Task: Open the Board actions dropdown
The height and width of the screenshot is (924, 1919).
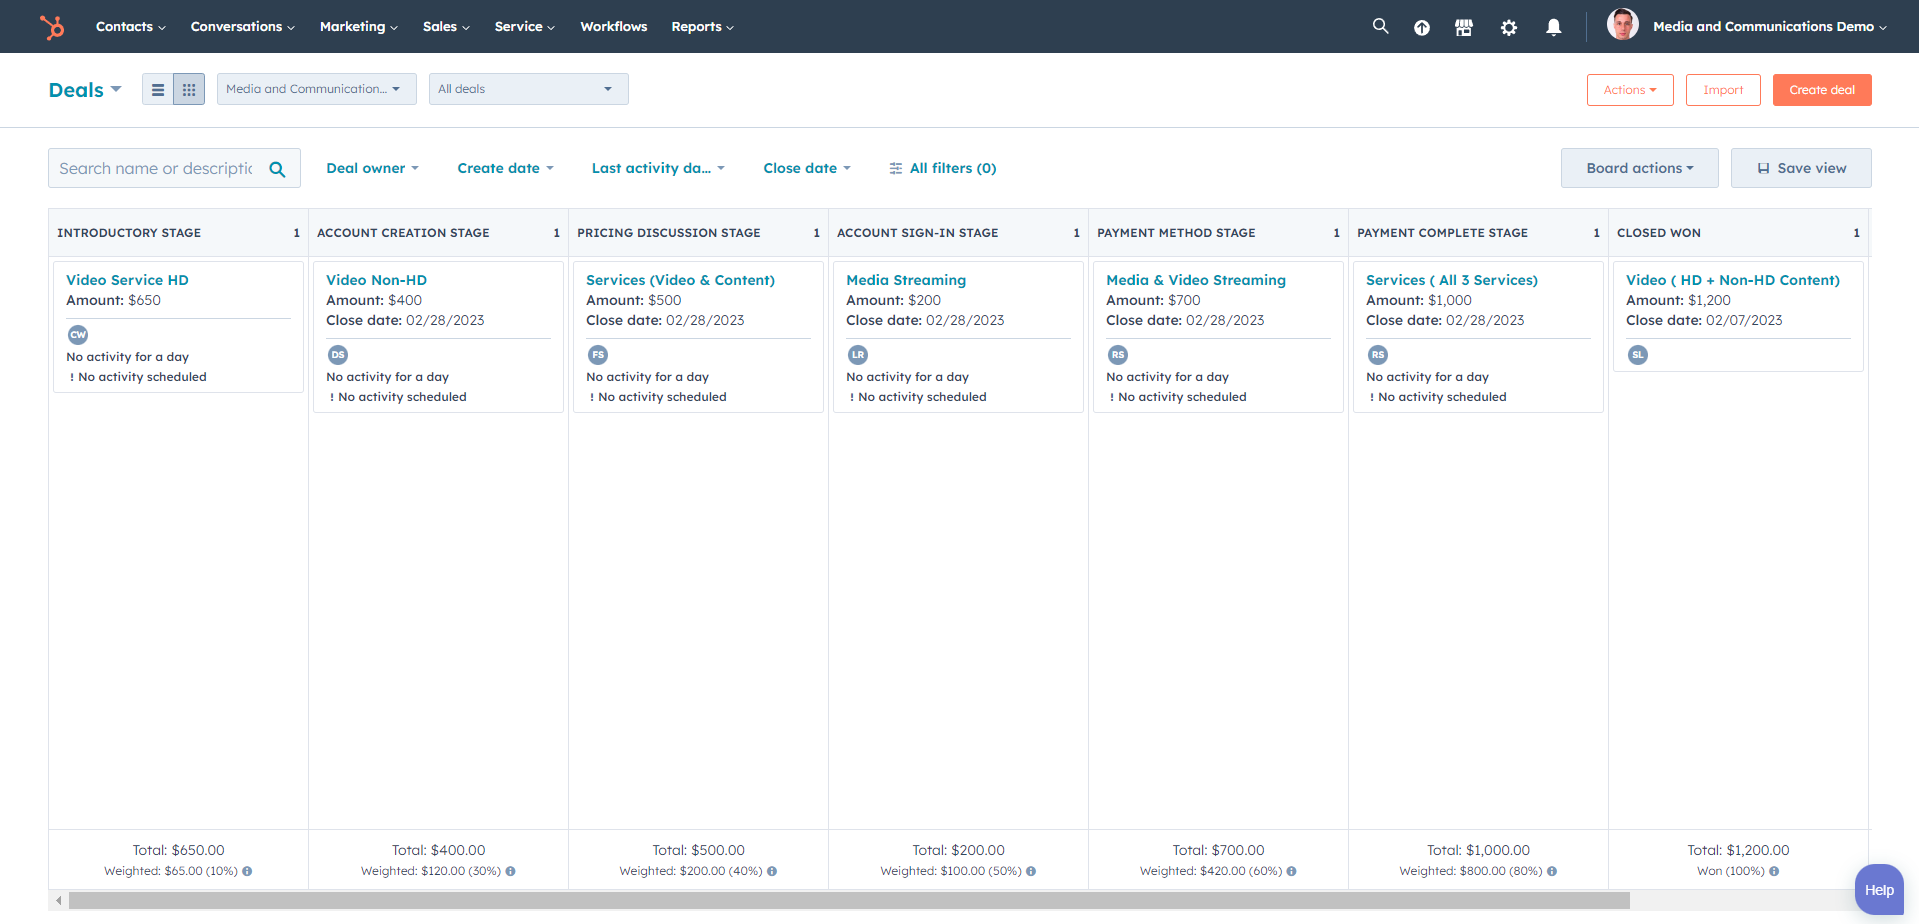Action: click(1639, 168)
